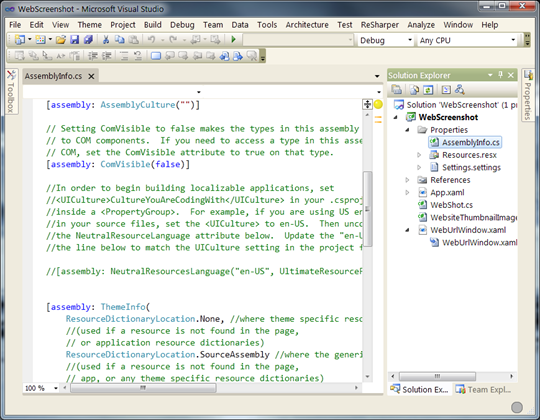Toggle the yellow ReSharper status indicator
The width and height of the screenshot is (540, 420).
pos(378,104)
